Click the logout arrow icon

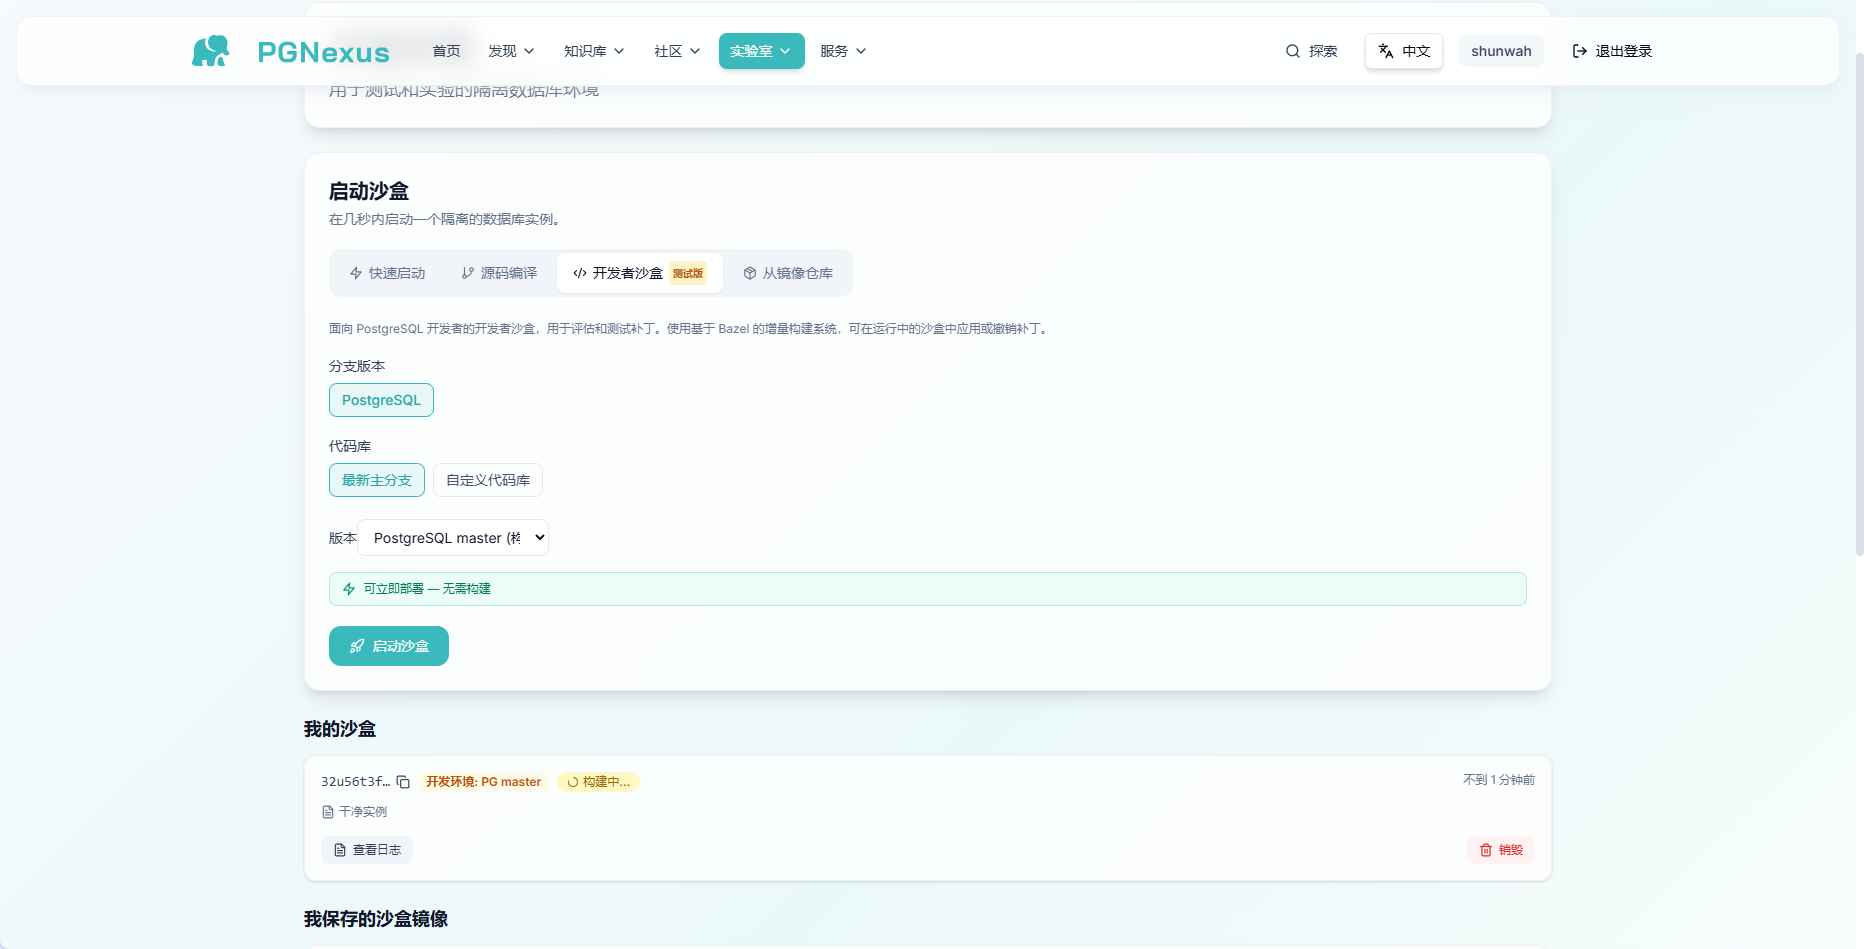click(1580, 51)
